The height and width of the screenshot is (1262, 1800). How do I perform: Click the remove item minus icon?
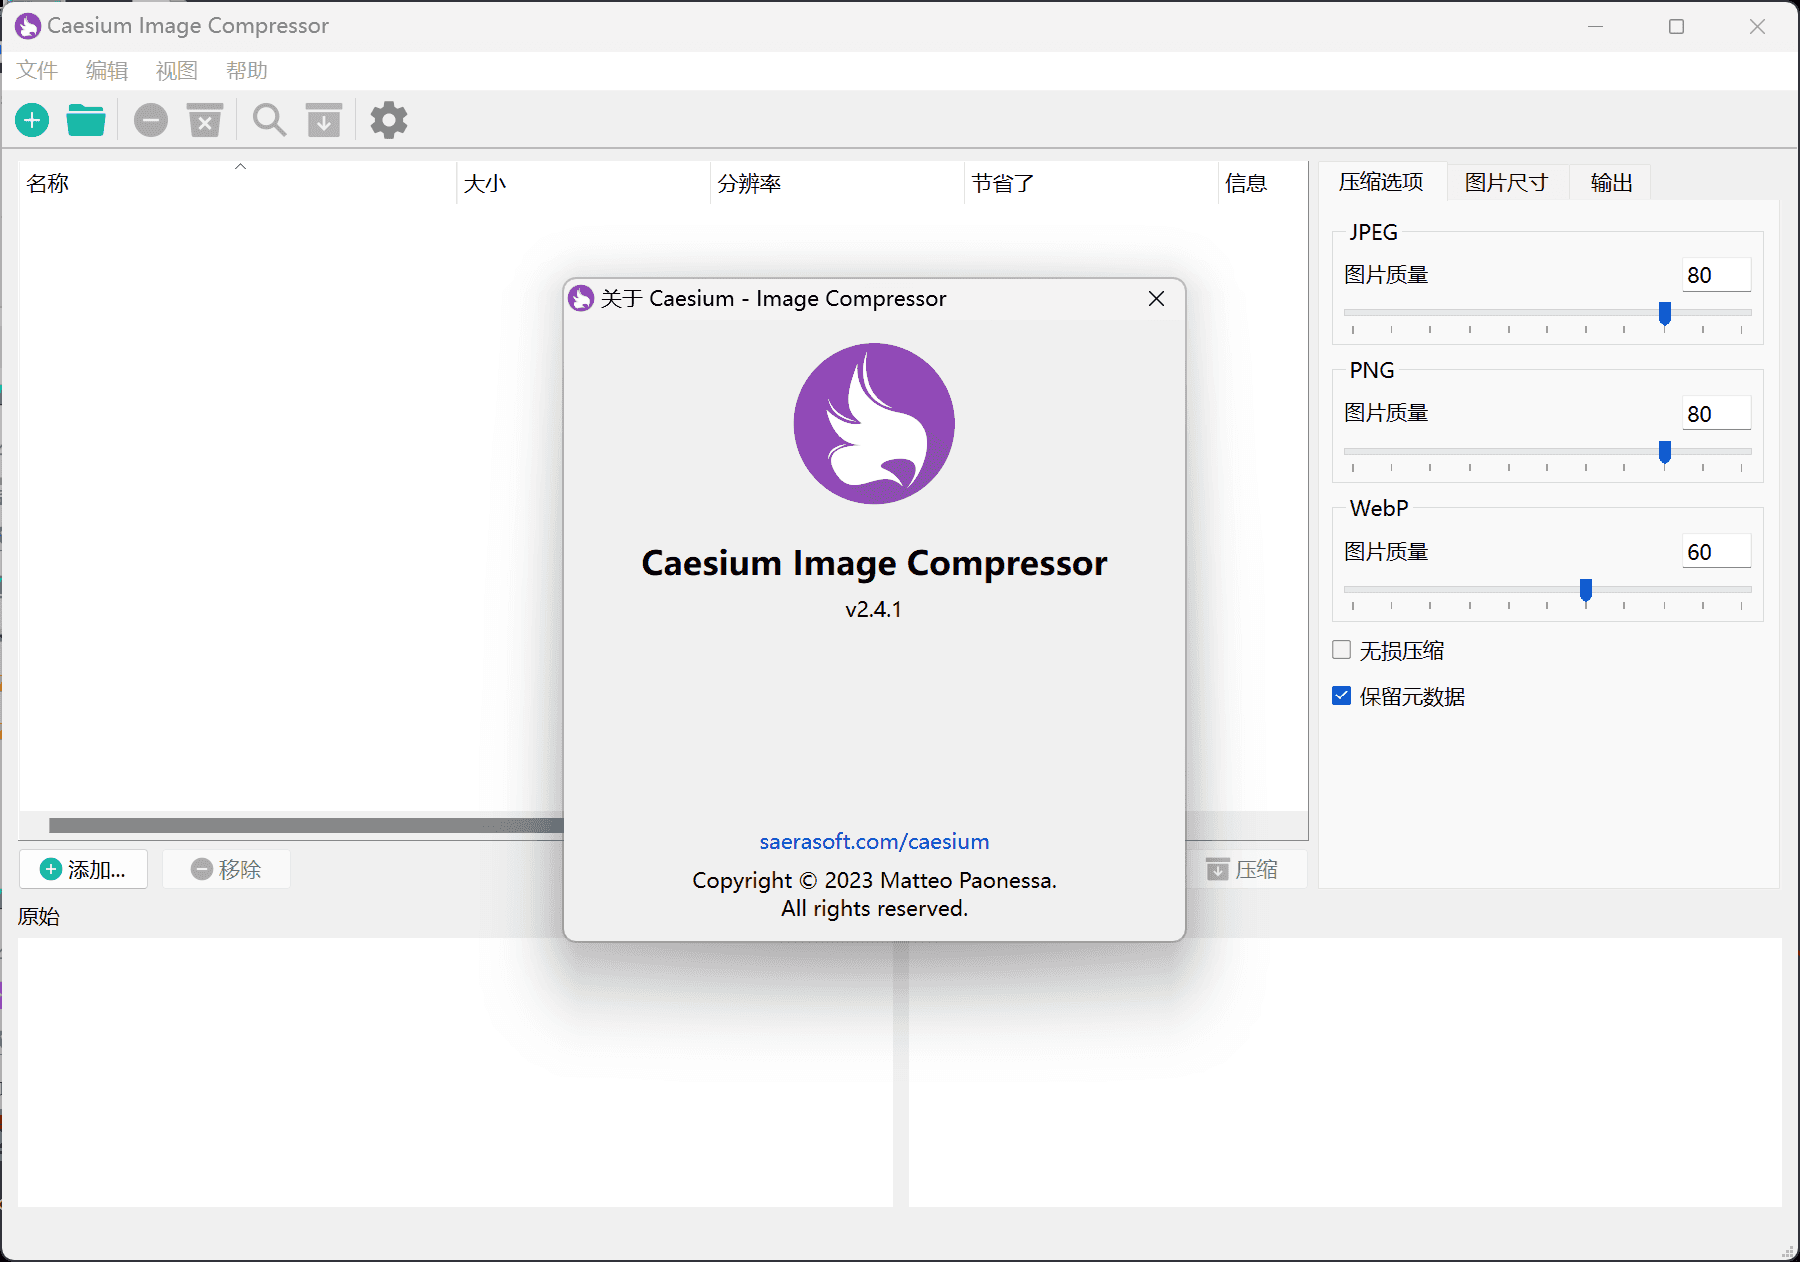pyautogui.click(x=151, y=121)
